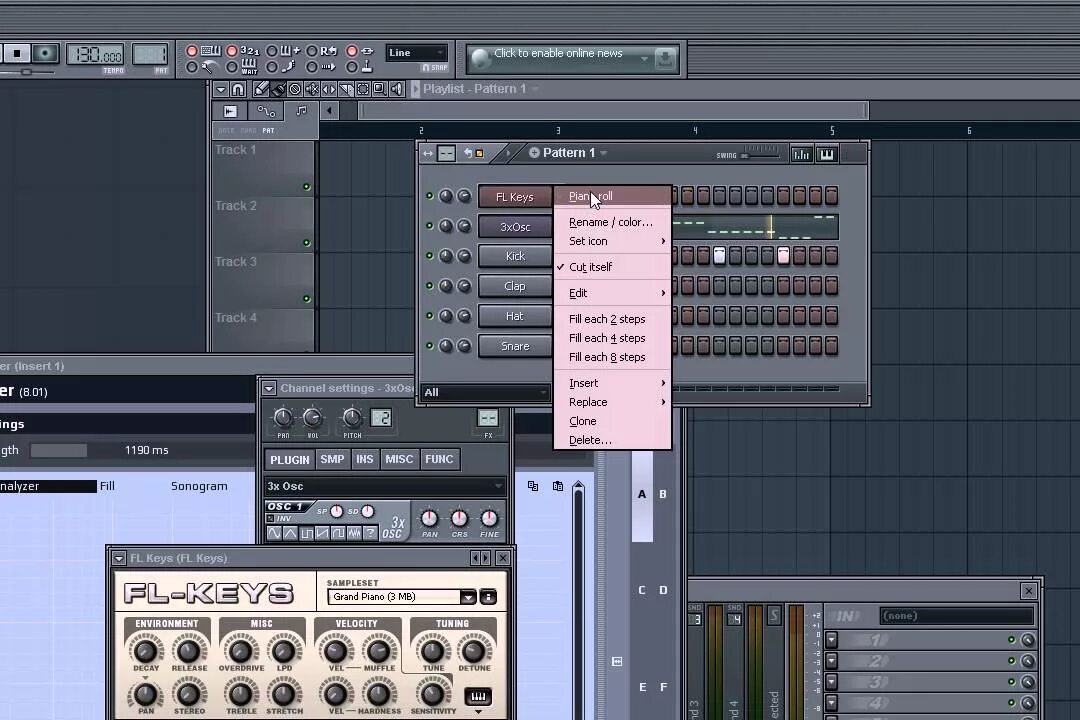Open the keyboard editor in step sequencer
Image resolution: width=1080 pixels, height=720 pixels.
(x=827, y=154)
